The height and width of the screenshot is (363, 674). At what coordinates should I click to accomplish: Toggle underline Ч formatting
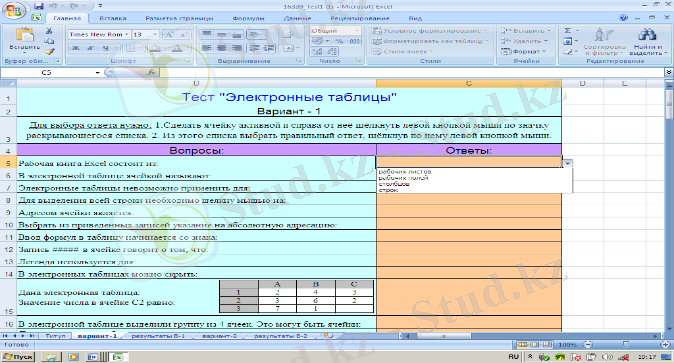pyautogui.click(x=105, y=48)
